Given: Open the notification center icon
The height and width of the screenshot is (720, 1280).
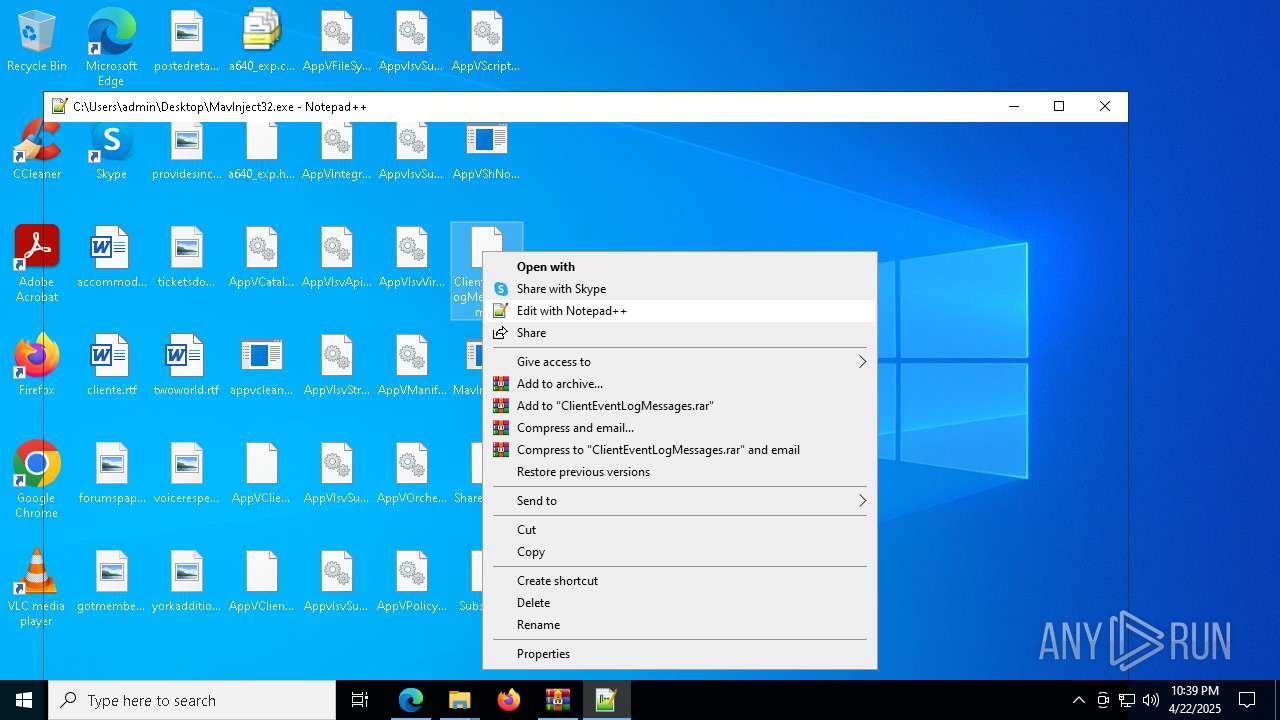Looking at the screenshot, I should click(1247, 700).
